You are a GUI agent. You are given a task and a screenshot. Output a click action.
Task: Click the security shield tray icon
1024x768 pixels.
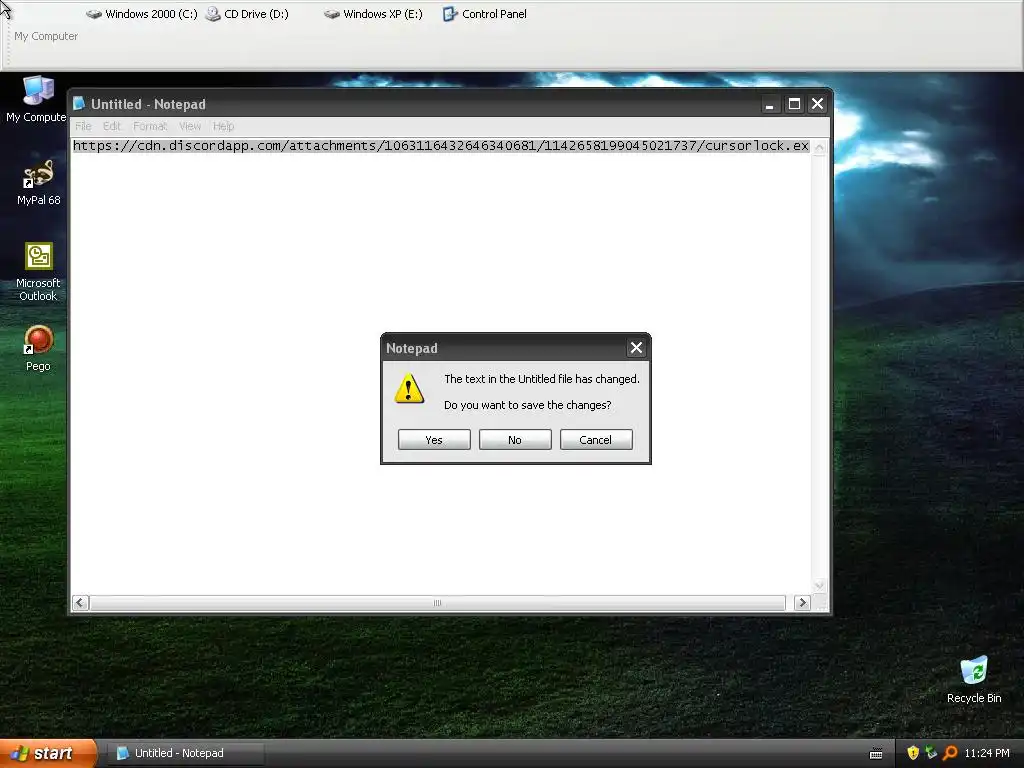(913, 753)
